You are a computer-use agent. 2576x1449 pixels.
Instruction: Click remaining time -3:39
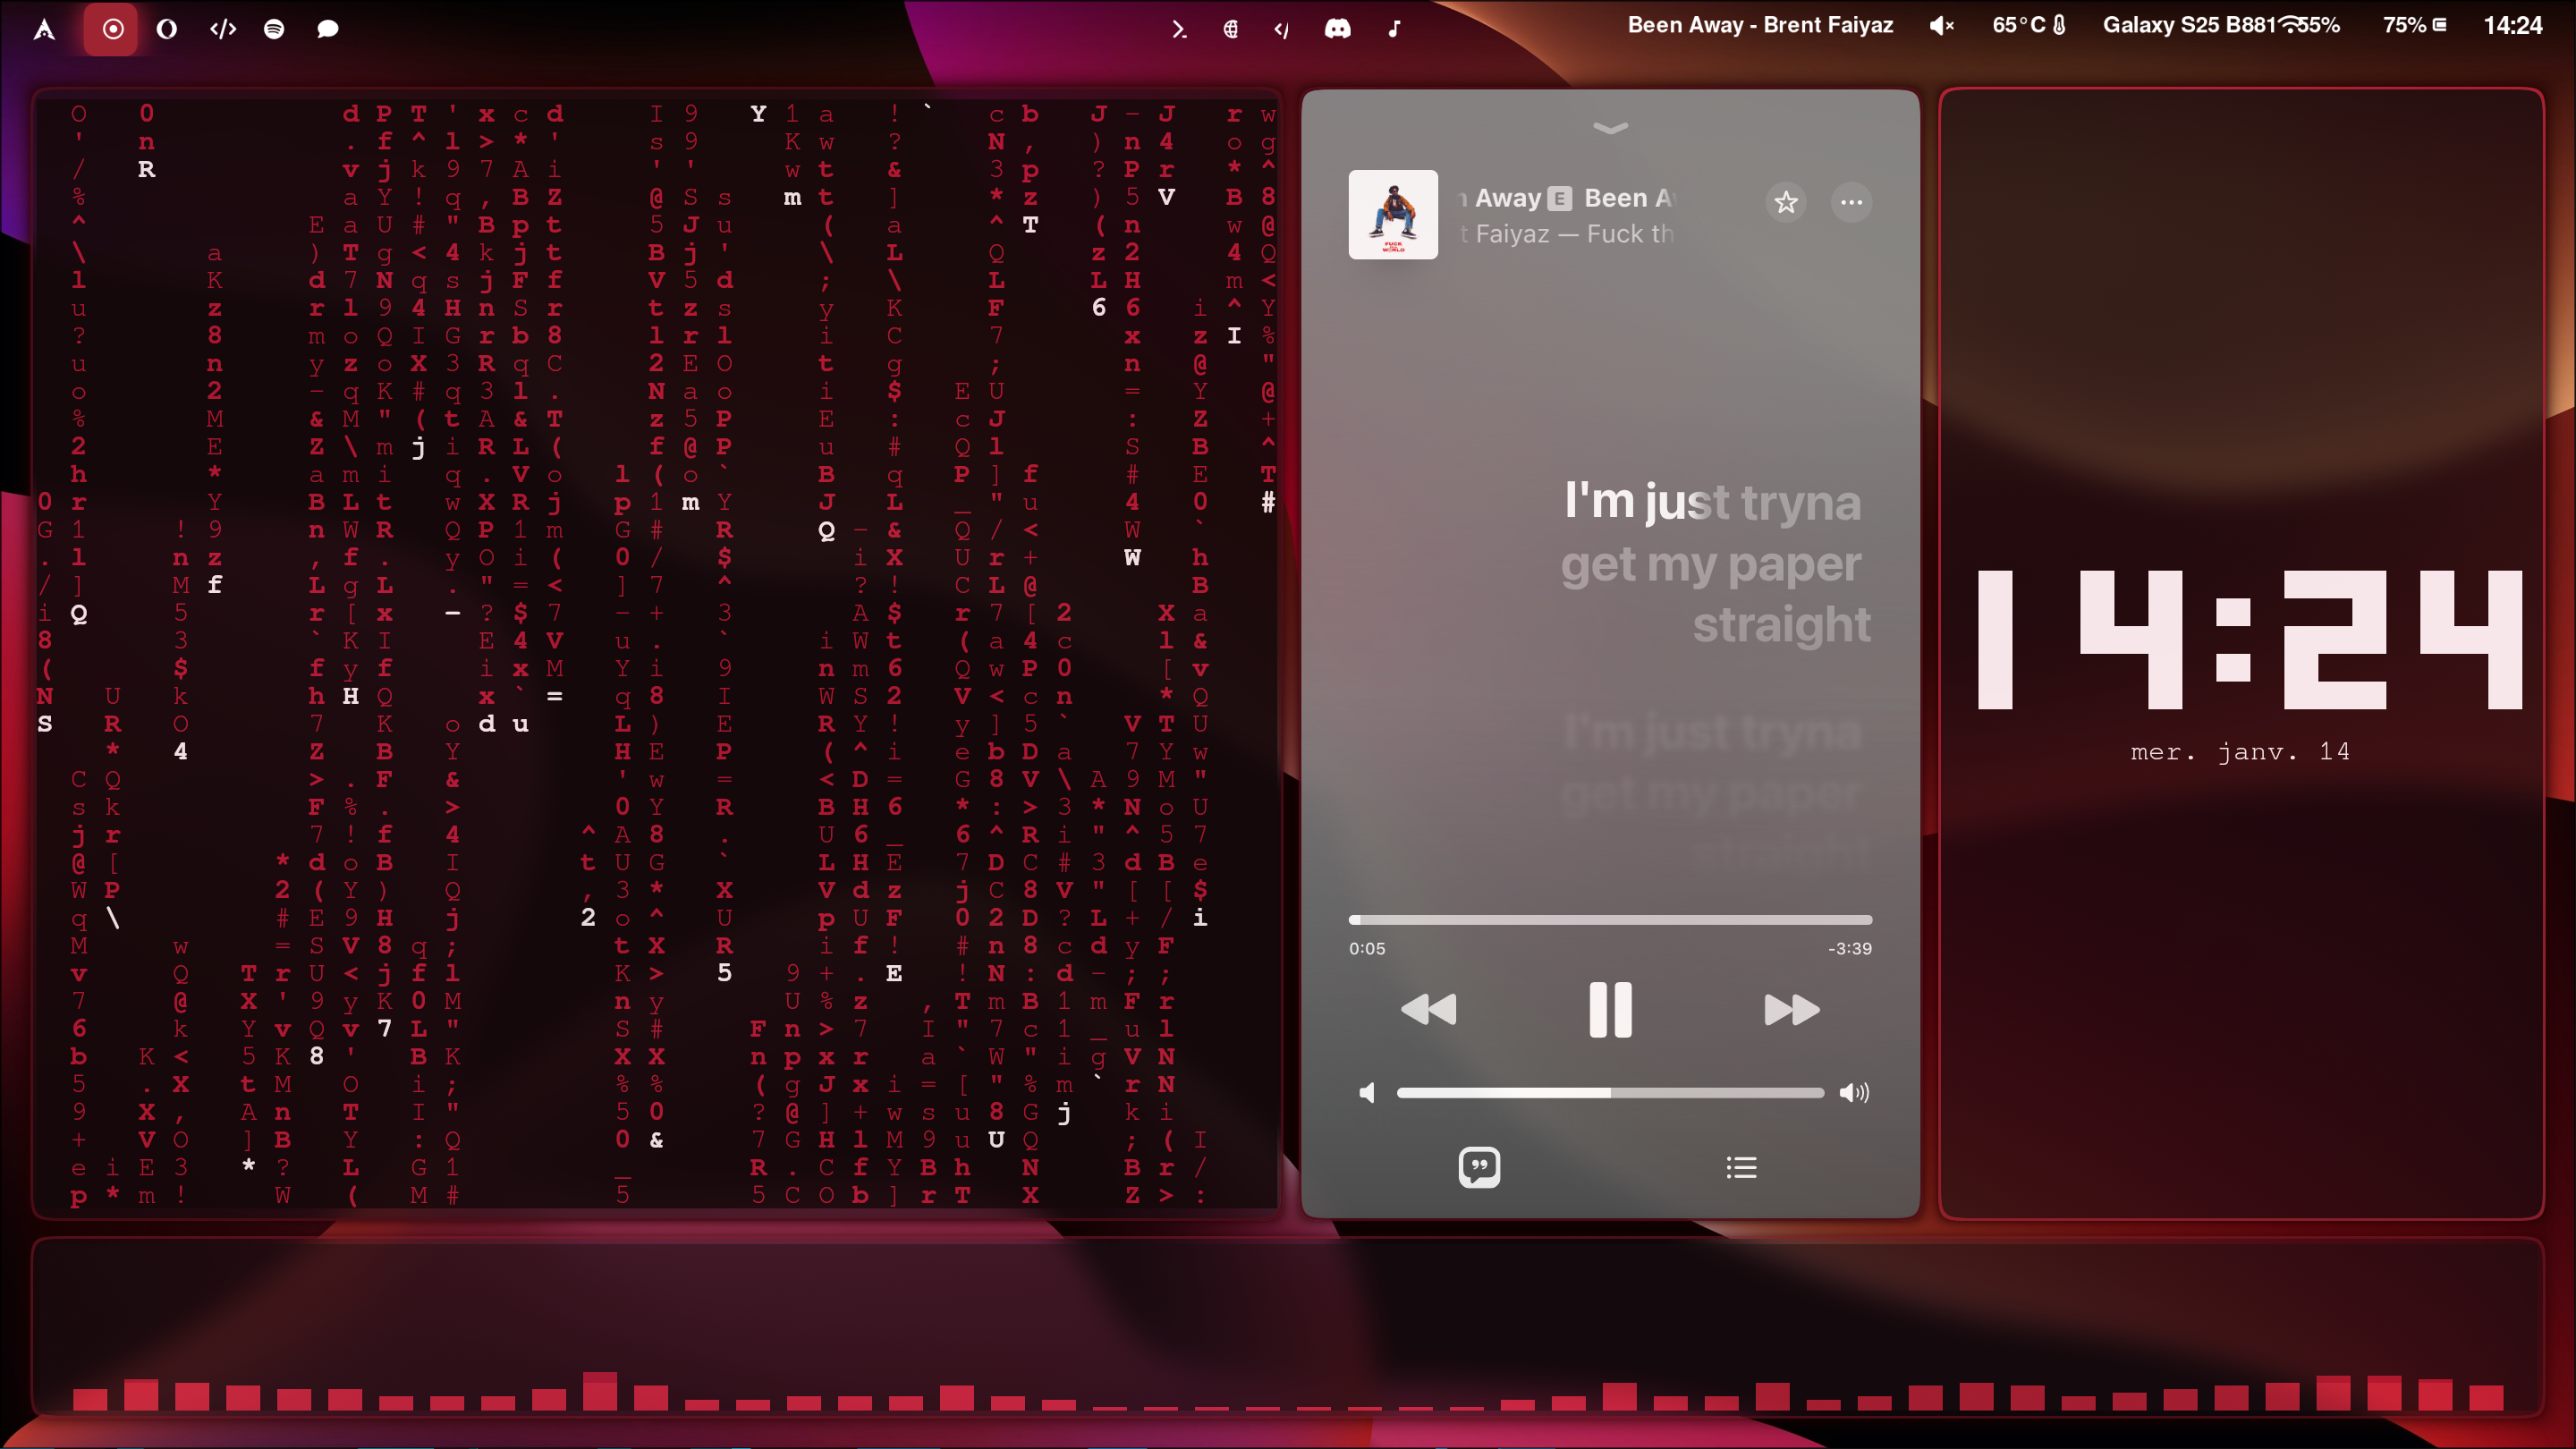pos(1849,948)
